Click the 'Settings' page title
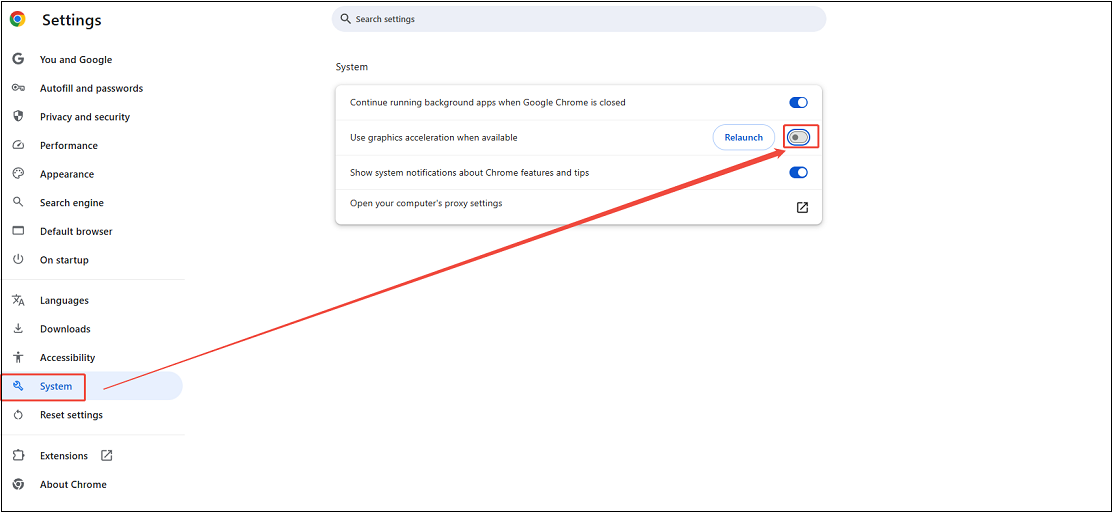Viewport: 1112px width, 512px height. tap(72, 21)
